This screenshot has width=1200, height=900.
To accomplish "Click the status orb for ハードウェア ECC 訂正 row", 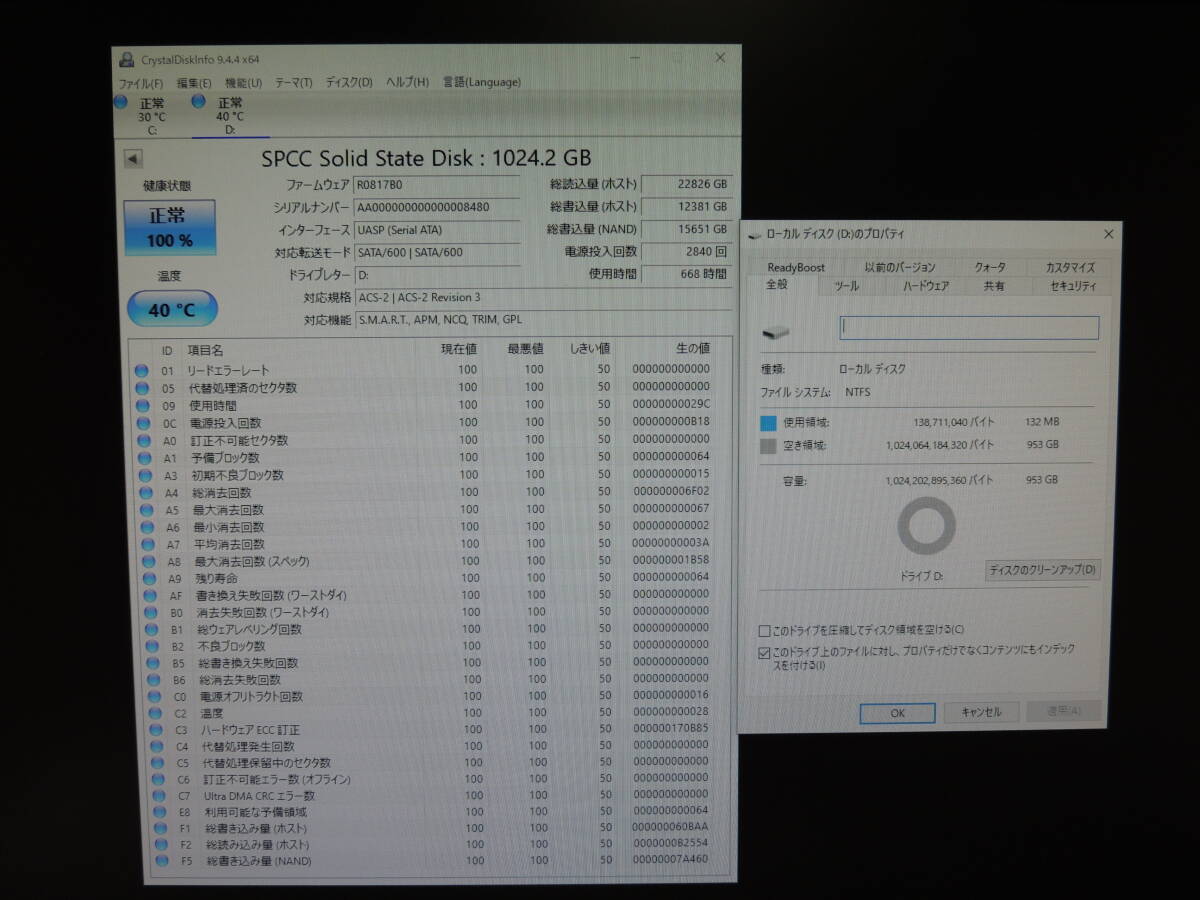I will (155, 730).
